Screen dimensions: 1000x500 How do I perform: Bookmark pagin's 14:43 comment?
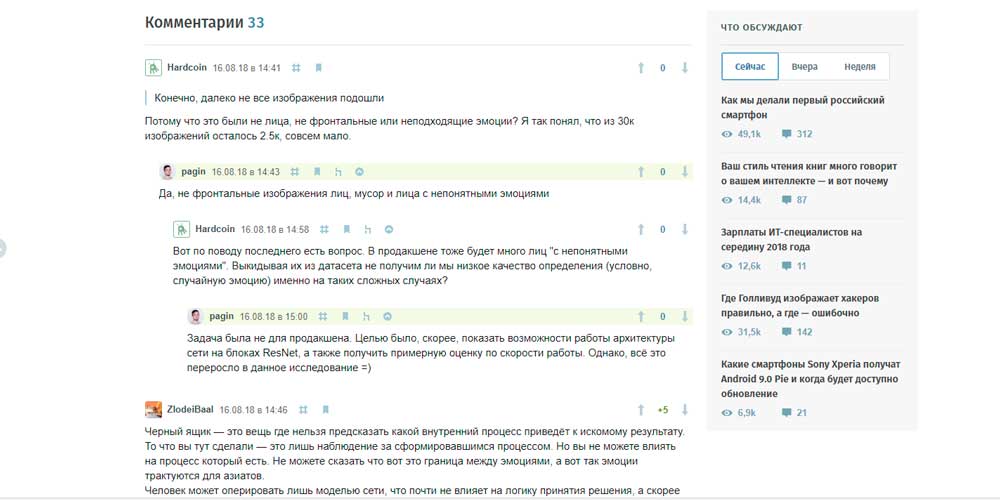(x=317, y=172)
